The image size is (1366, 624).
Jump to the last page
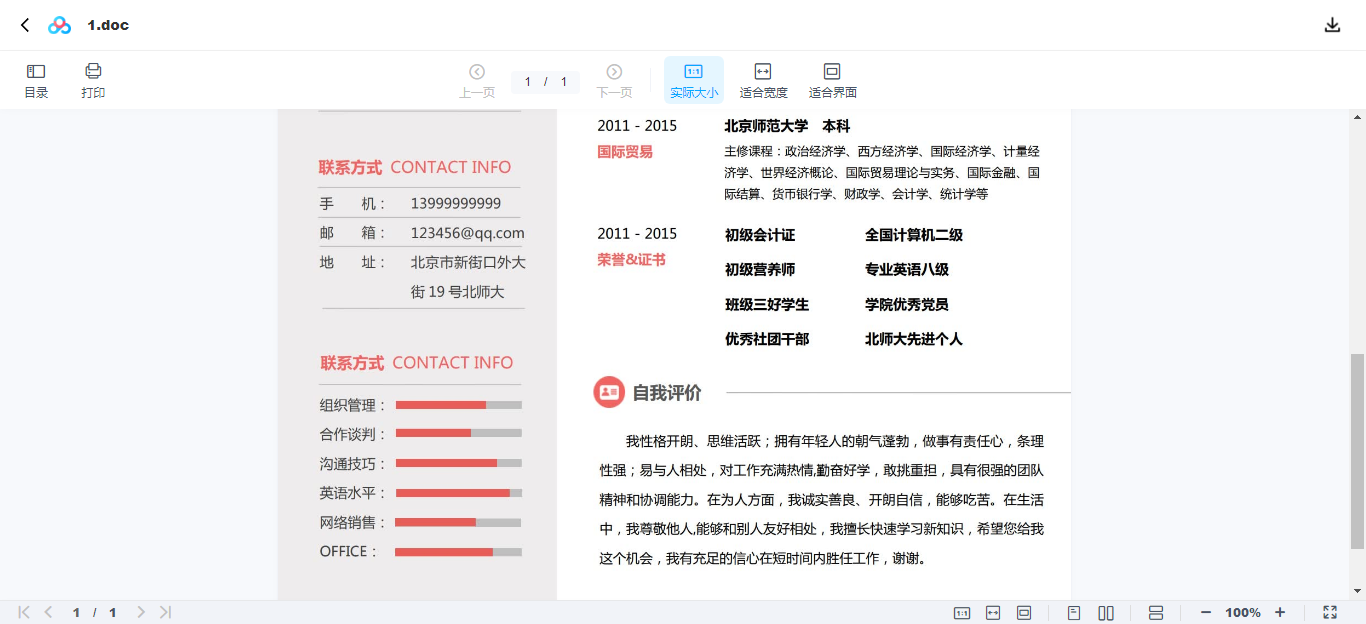coord(164,611)
